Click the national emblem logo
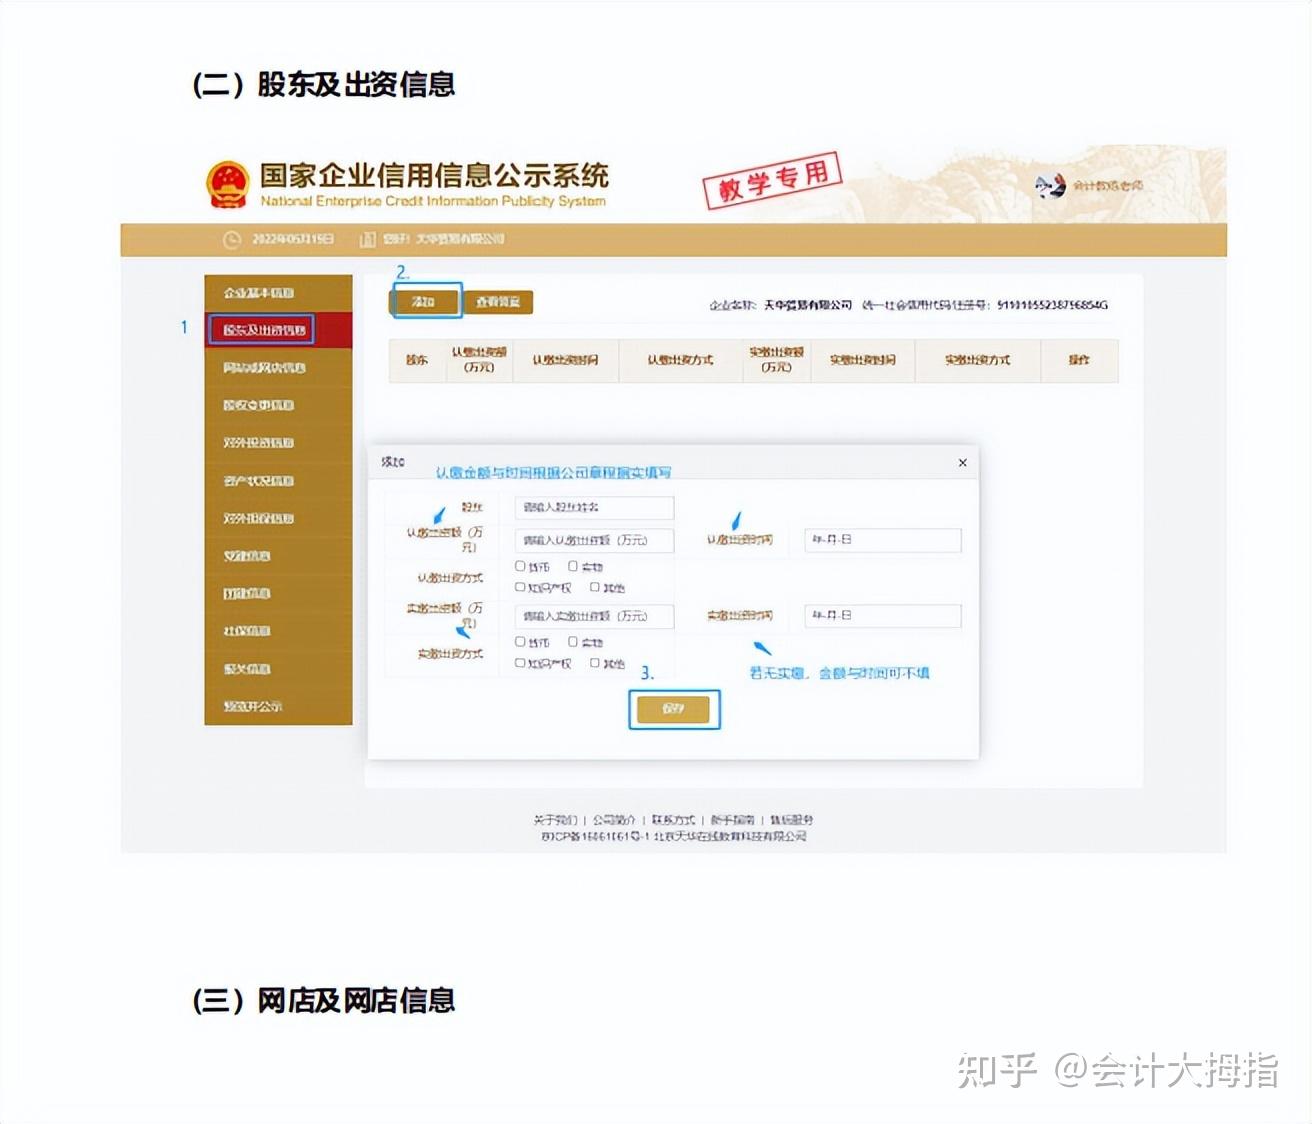The height and width of the screenshot is (1124, 1312). click(227, 185)
